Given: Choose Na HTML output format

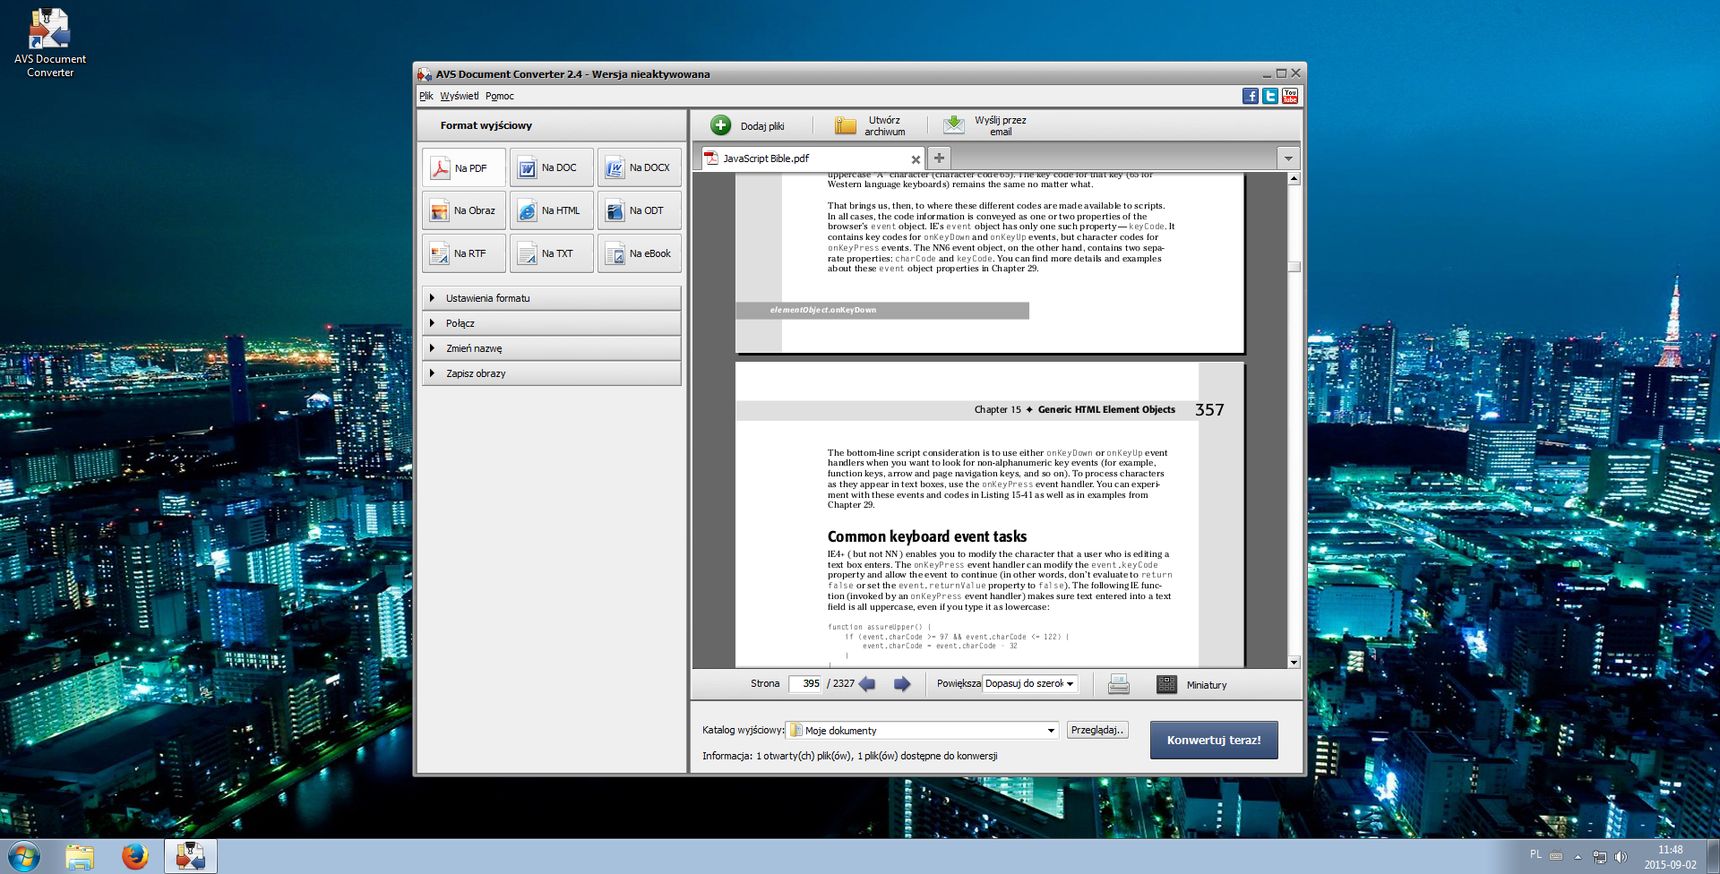Looking at the screenshot, I should (552, 211).
